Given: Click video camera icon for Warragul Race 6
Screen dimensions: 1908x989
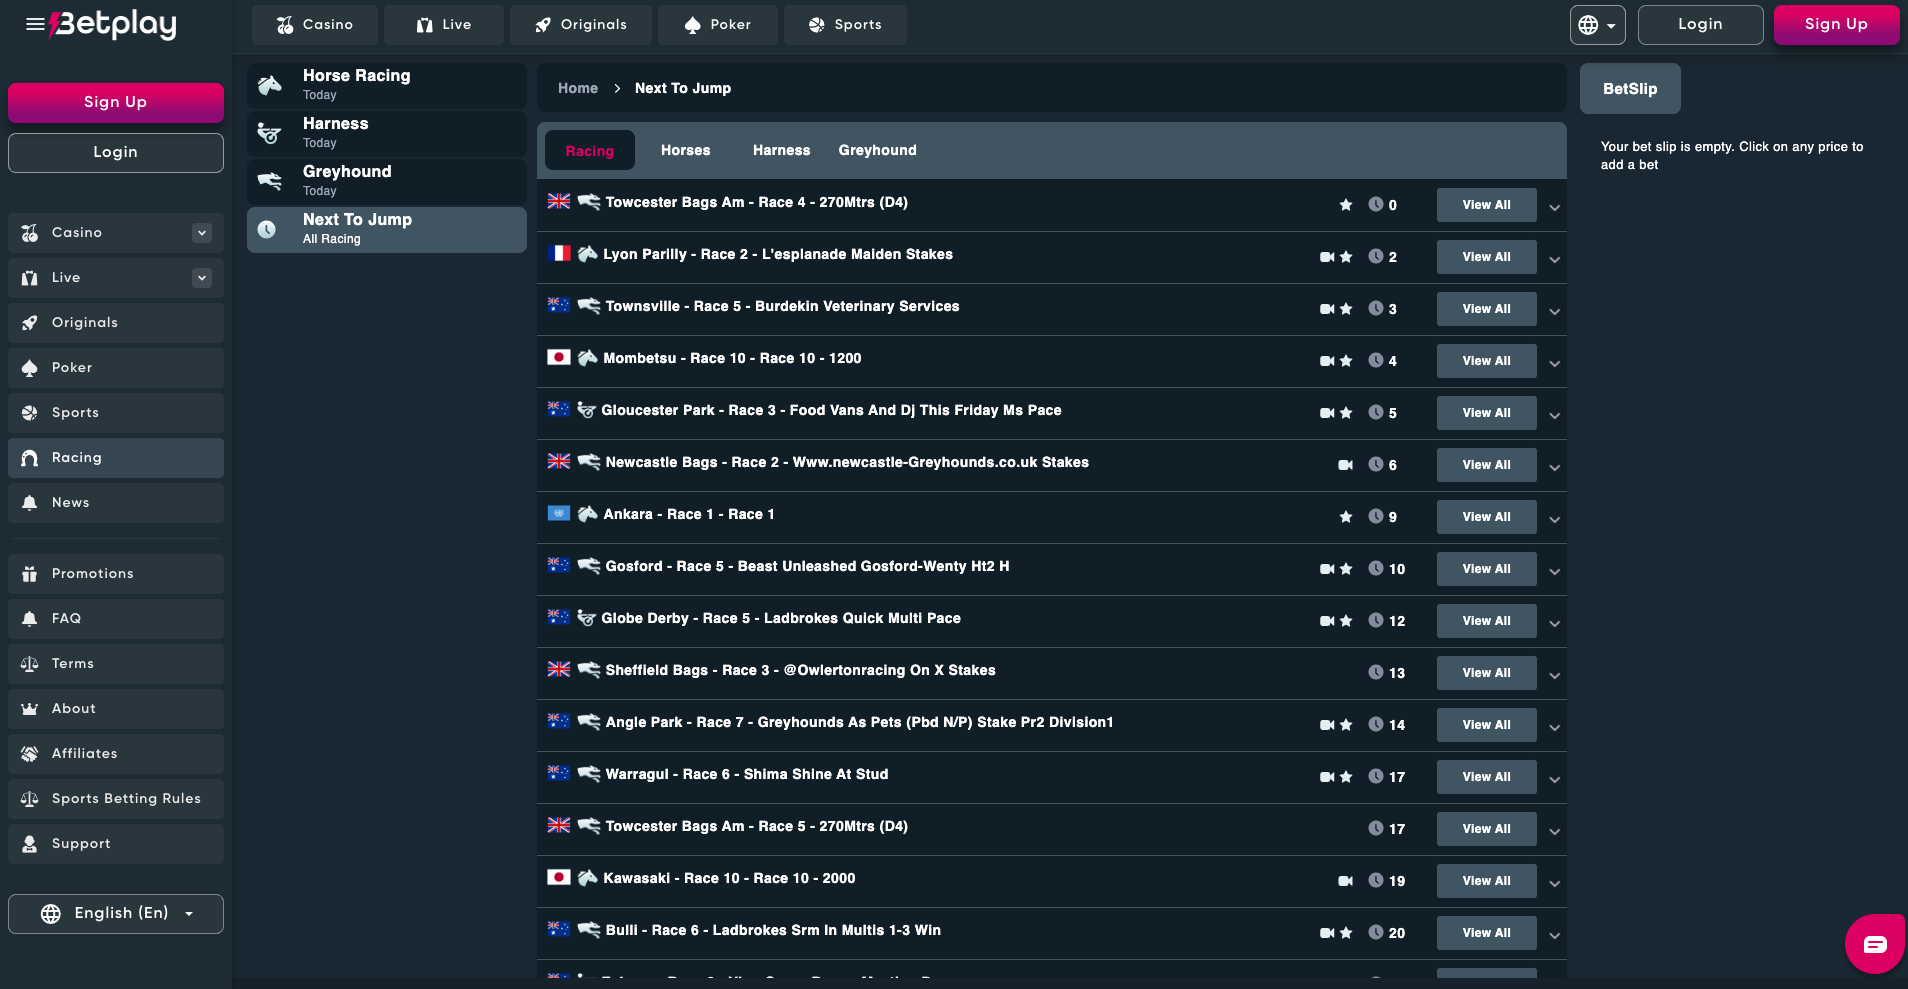Looking at the screenshot, I should coord(1327,777).
